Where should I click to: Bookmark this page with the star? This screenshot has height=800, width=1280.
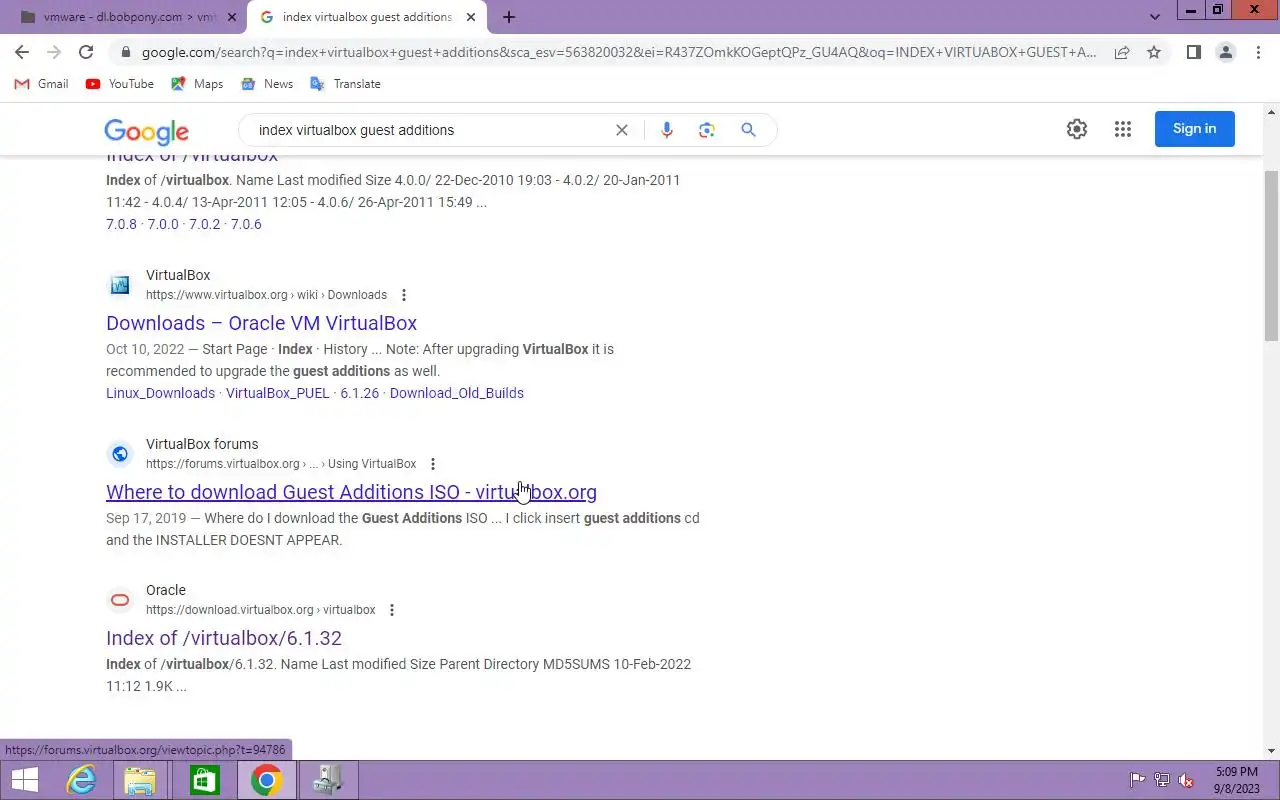pos(1154,52)
